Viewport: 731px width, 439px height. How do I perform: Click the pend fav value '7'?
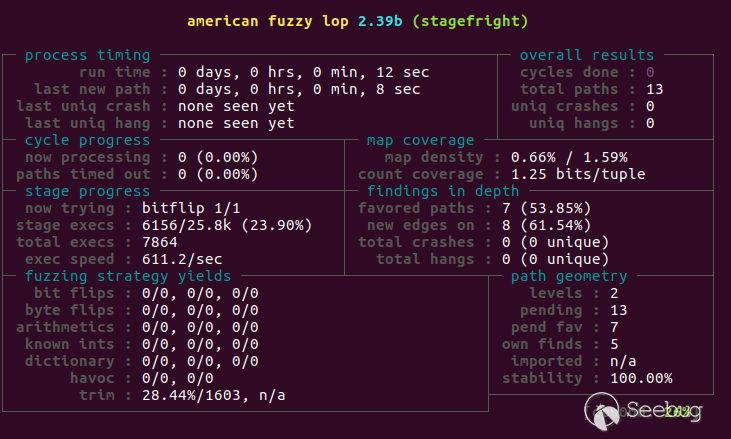[x=614, y=327]
